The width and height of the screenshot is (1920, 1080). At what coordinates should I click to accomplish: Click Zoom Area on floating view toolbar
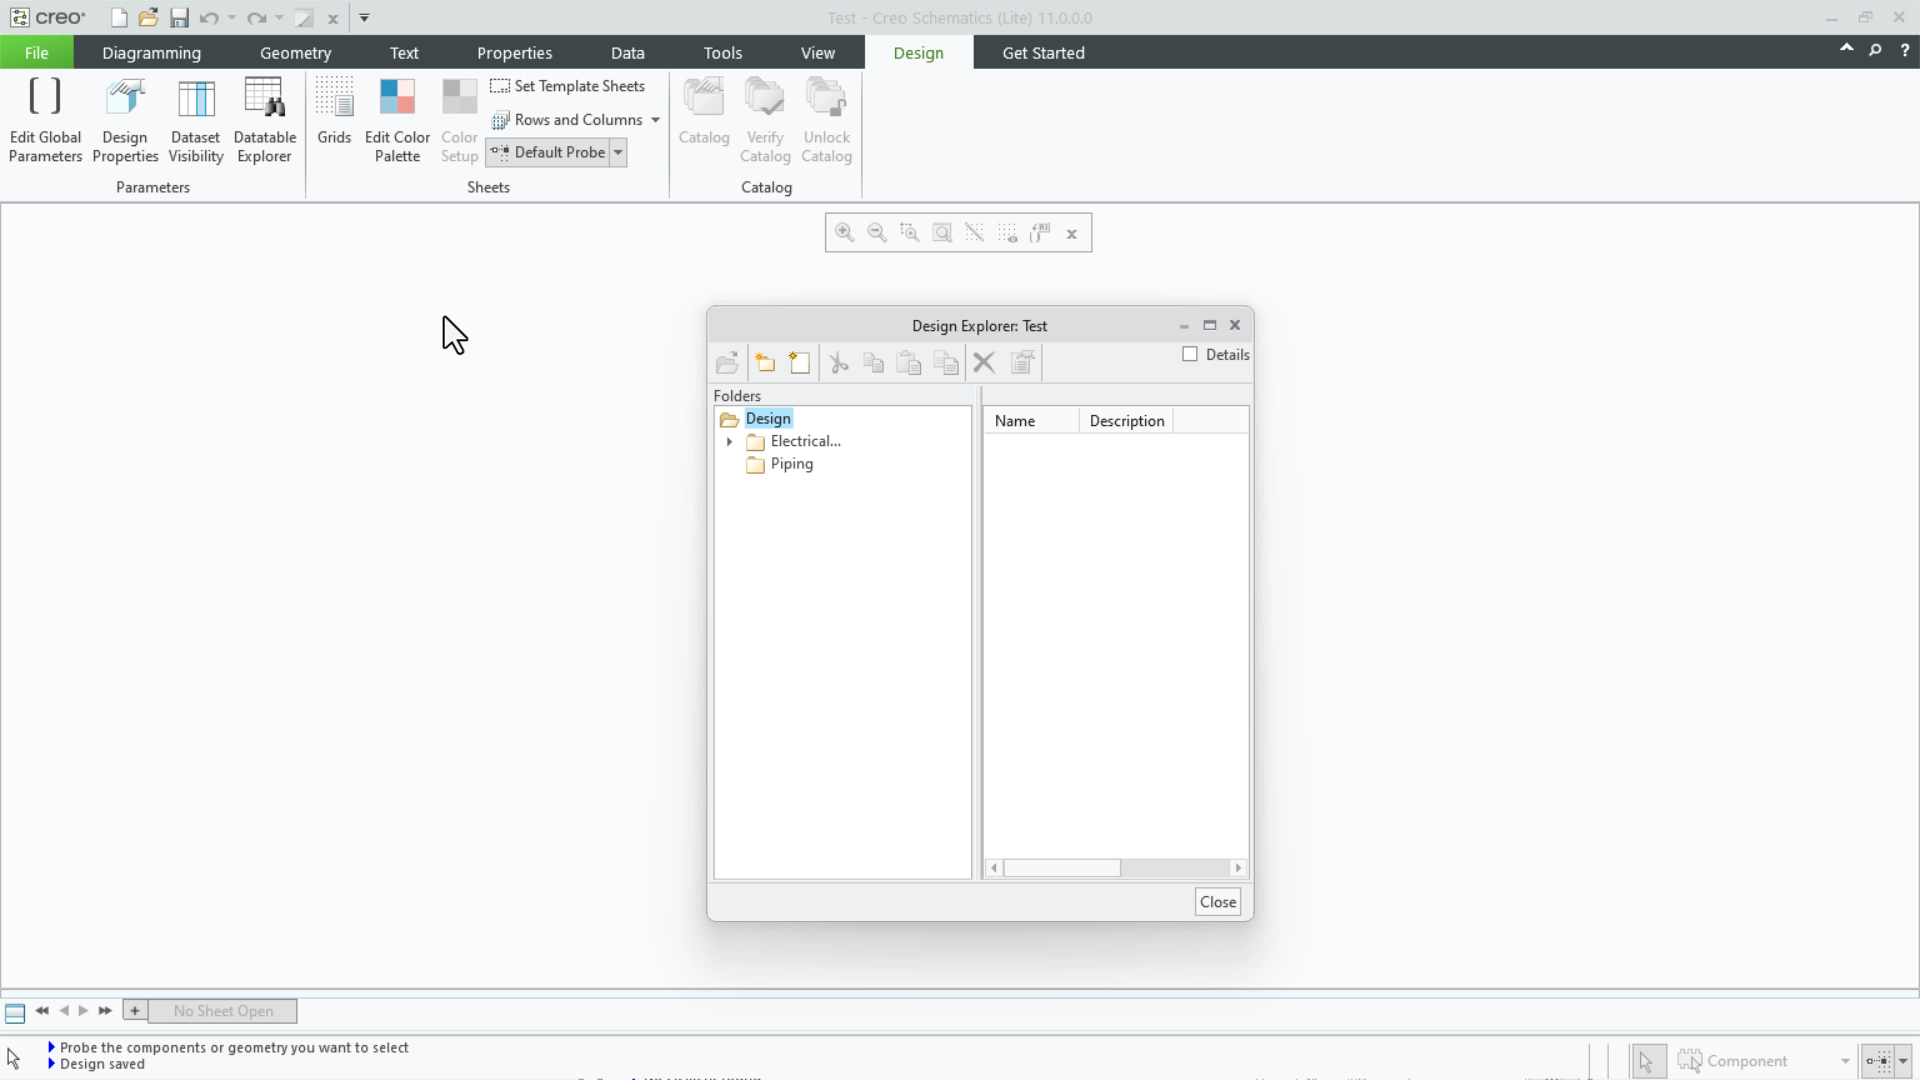(909, 233)
